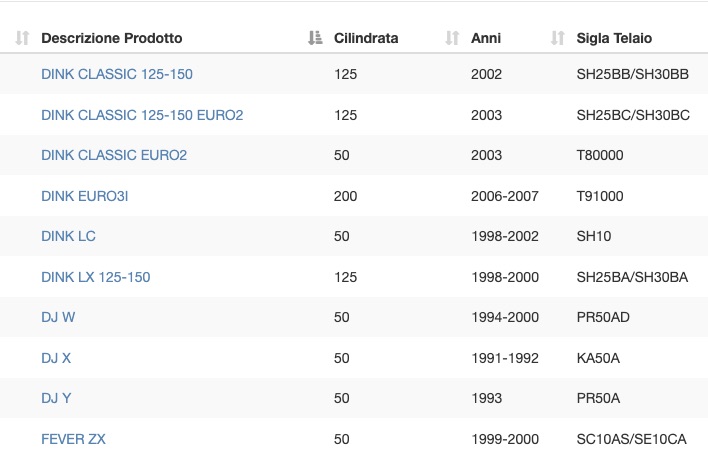Image resolution: width=708 pixels, height=464 pixels.
Task: Sort table by Anni column header
Action: coord(486,38)
